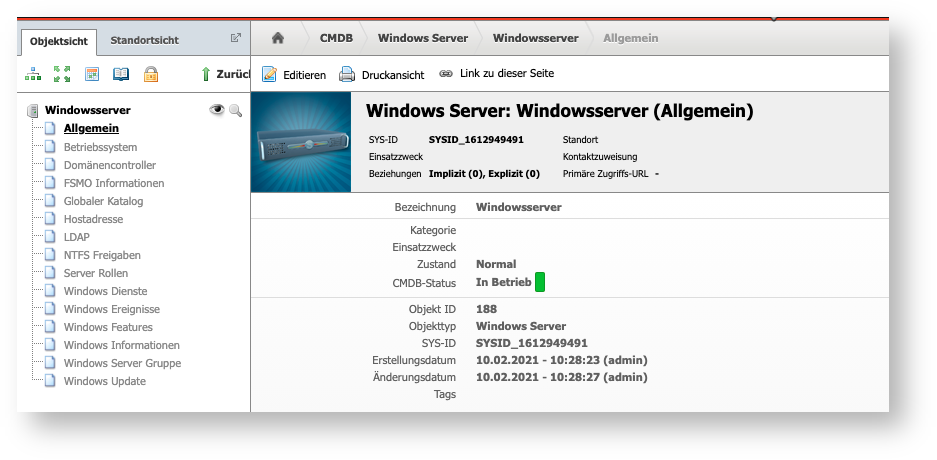The width and height of the screenshot is (937, 460).
Task: Click the Druckansicht printer icon
Action: click(347, 74)
